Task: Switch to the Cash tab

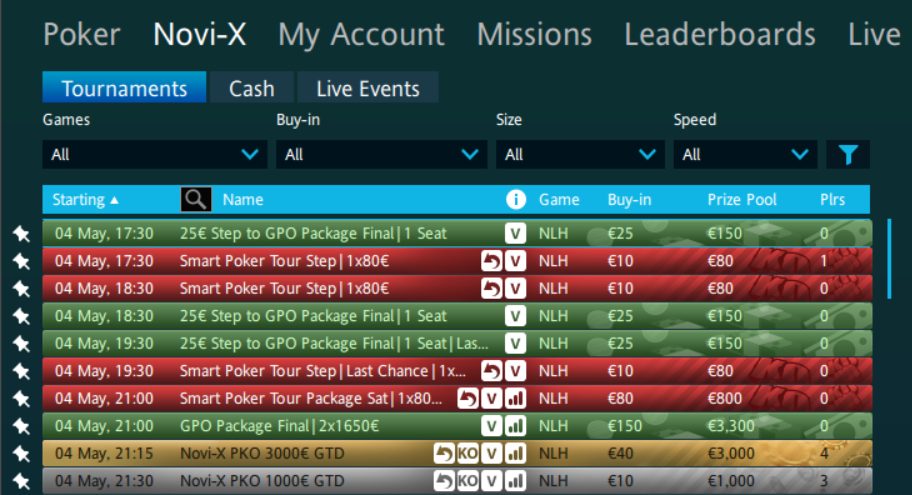Action: tap(251, 88)
